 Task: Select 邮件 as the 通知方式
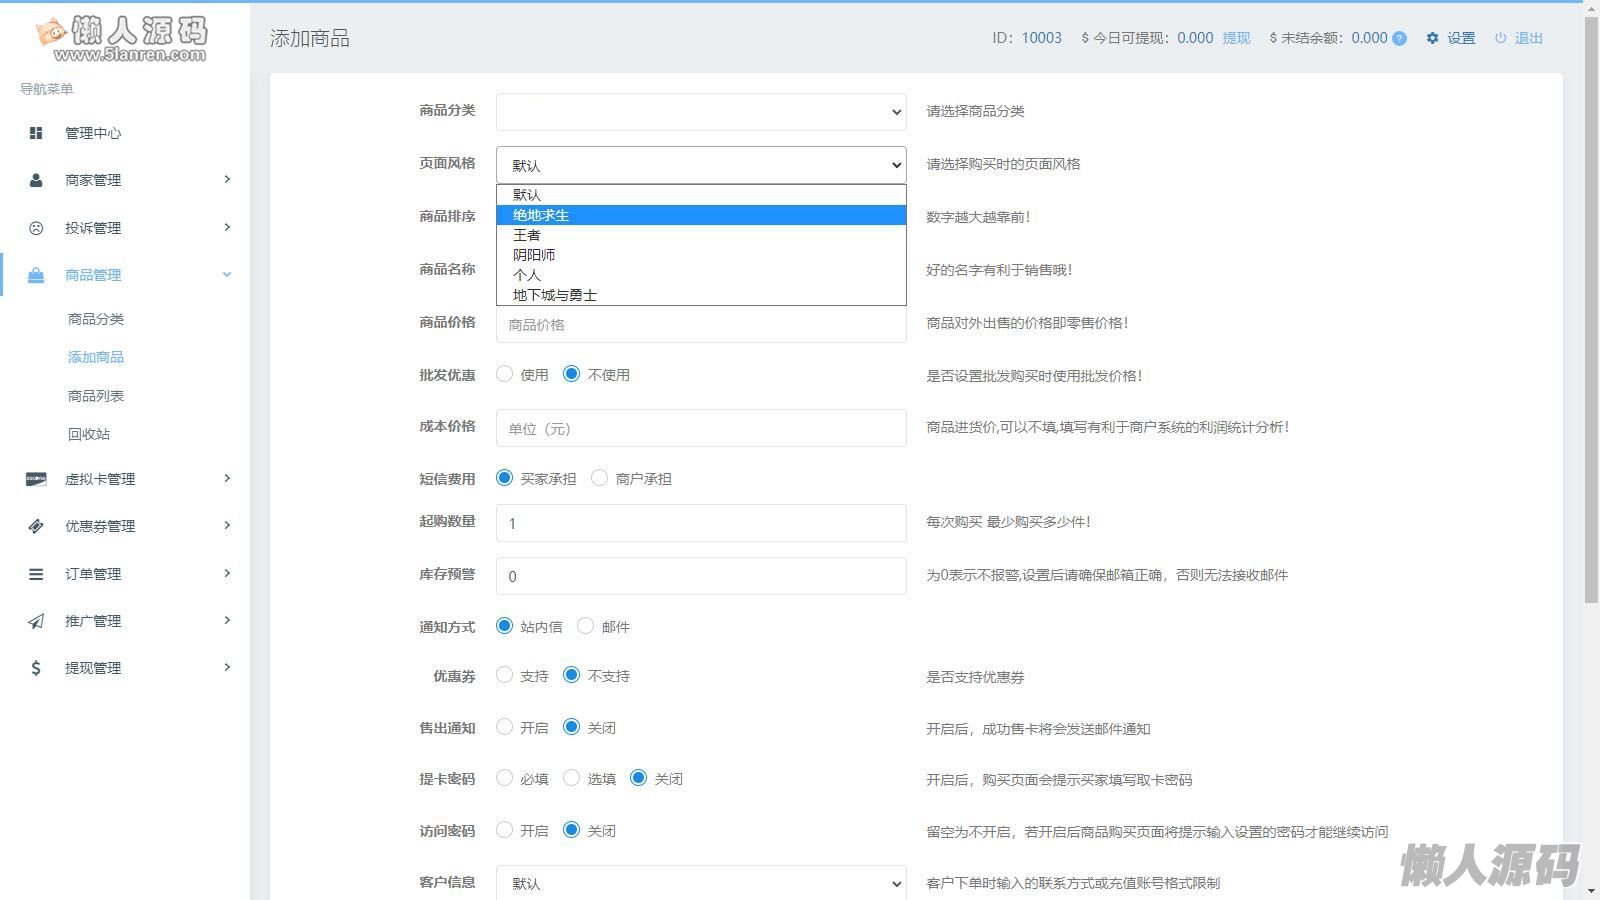click(586, 626)
